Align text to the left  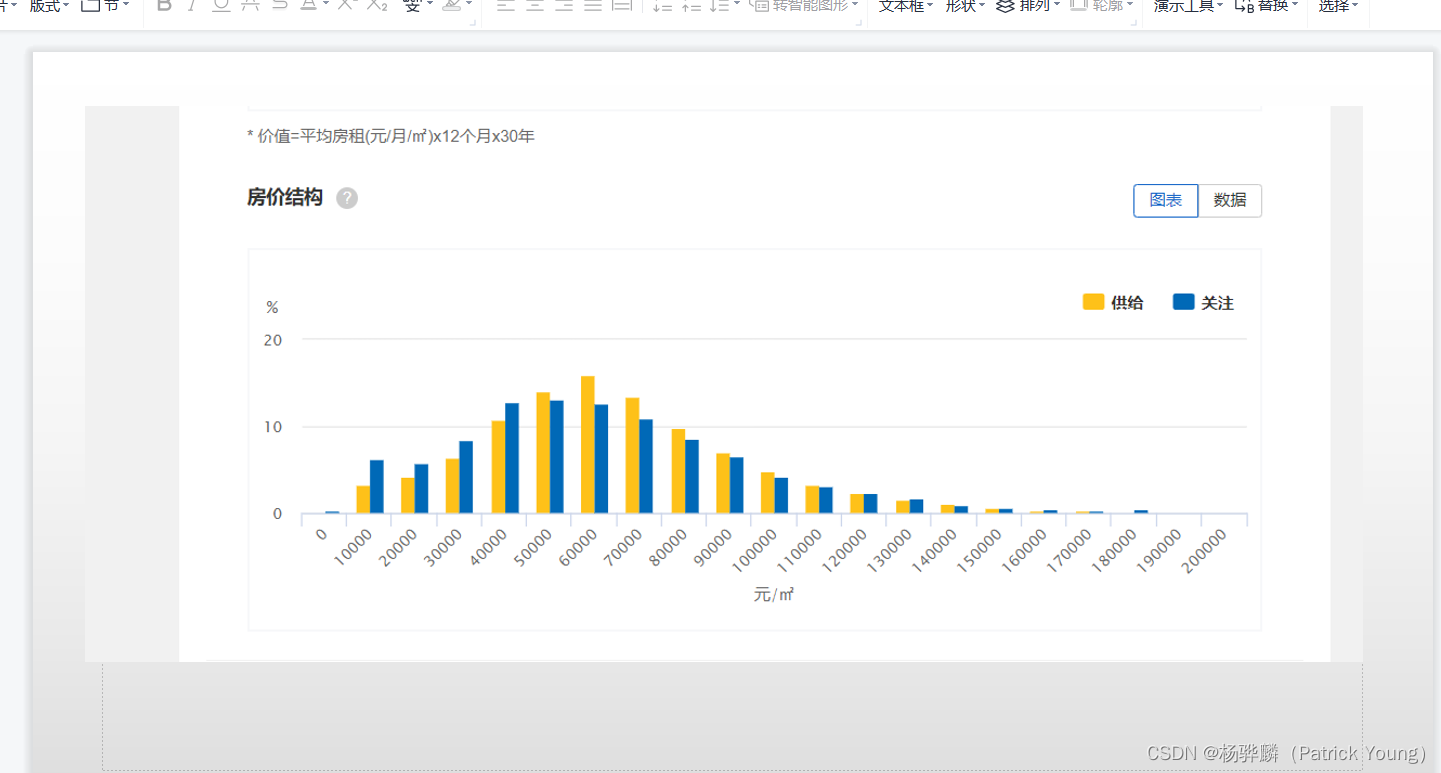click(506, 5)
